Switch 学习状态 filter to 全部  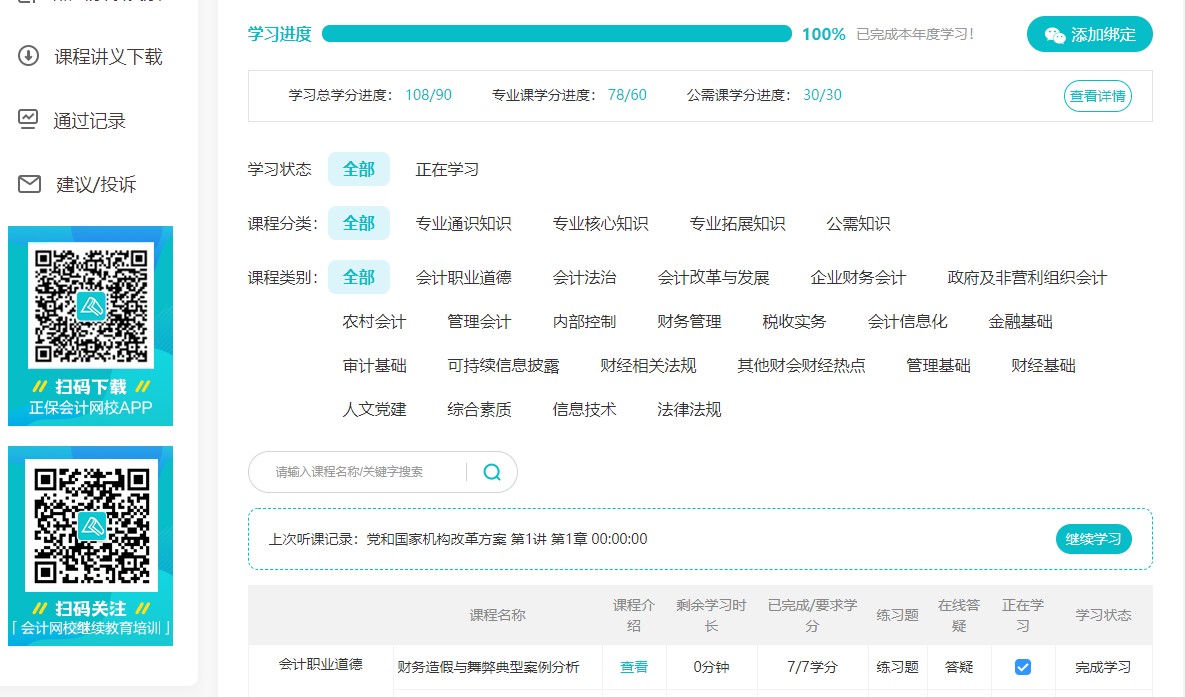359,169
